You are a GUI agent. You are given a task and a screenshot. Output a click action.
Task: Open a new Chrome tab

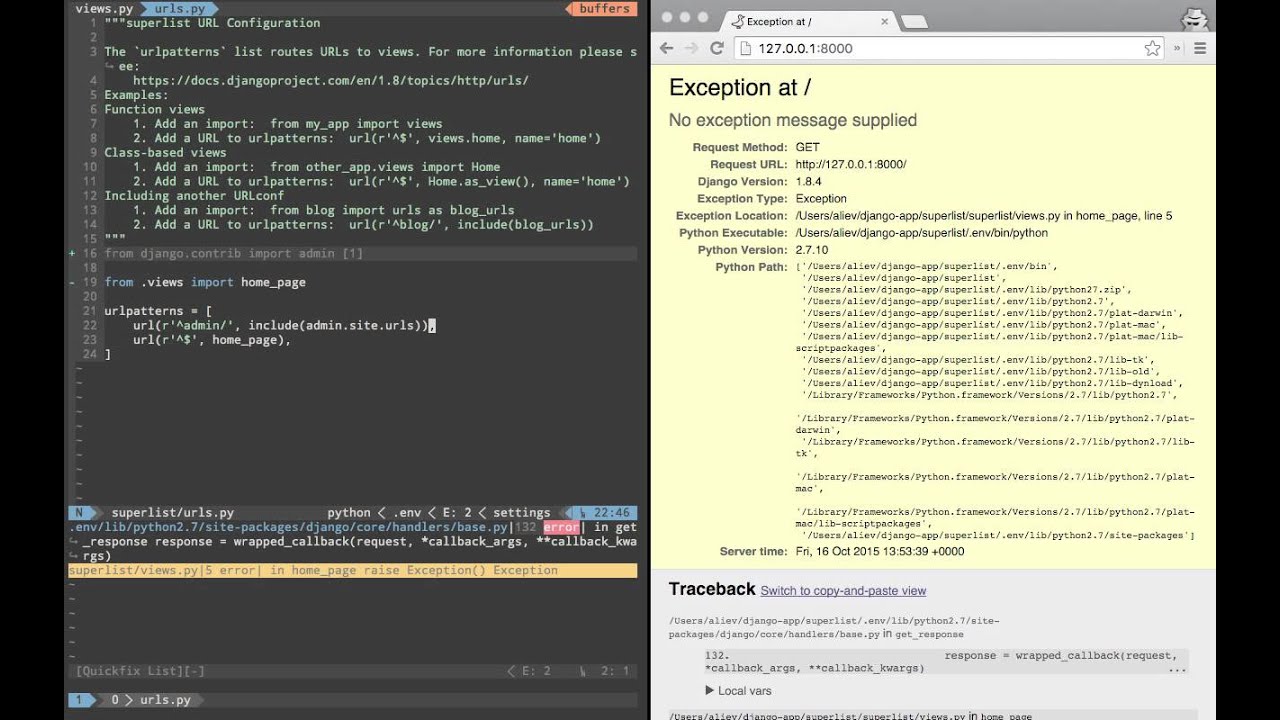coord(913,21)
